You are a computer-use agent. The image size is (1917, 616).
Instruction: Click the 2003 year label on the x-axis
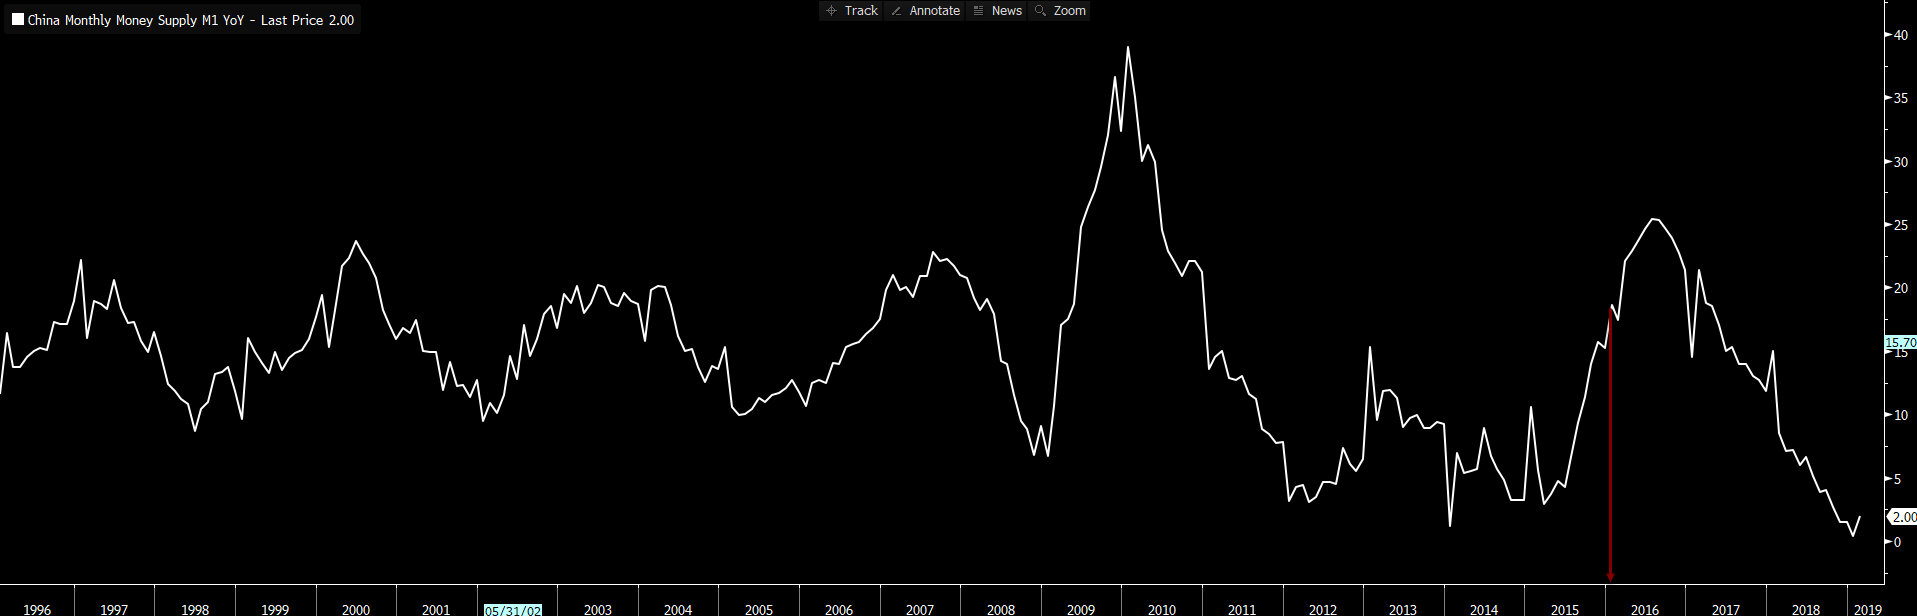pos(598,609)
